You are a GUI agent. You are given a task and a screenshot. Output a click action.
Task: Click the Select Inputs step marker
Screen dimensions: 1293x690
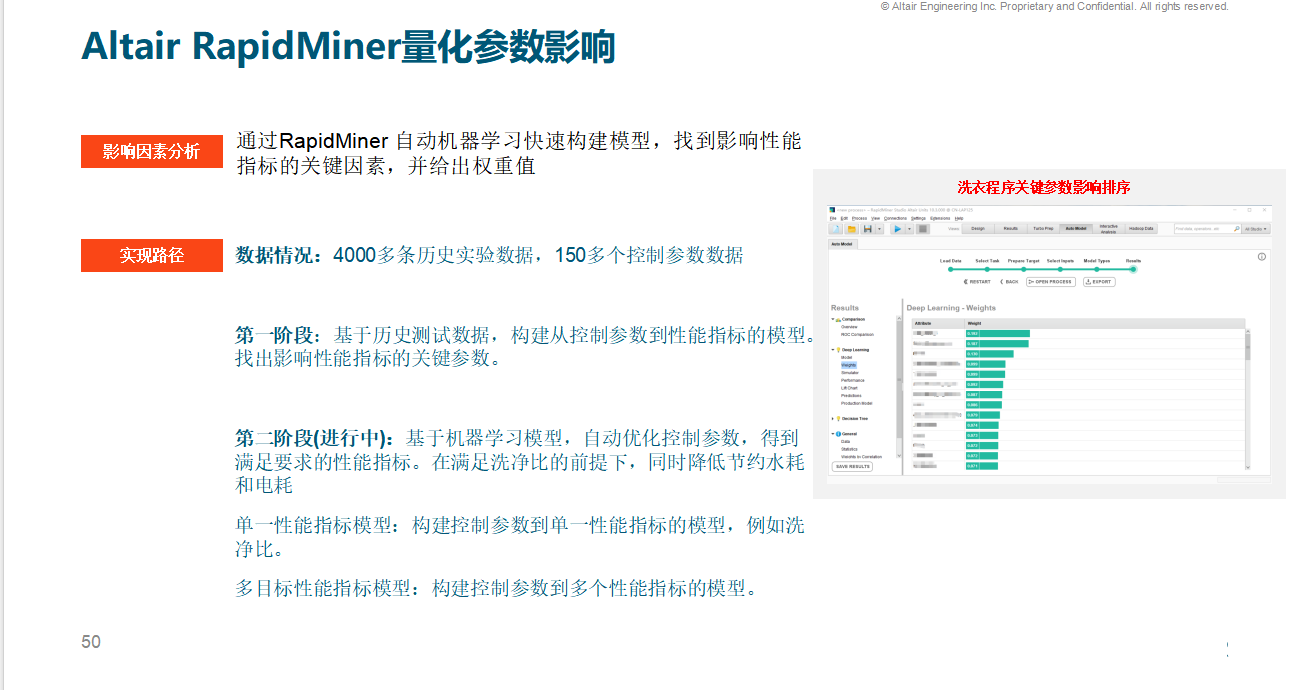pos(1060,269)
